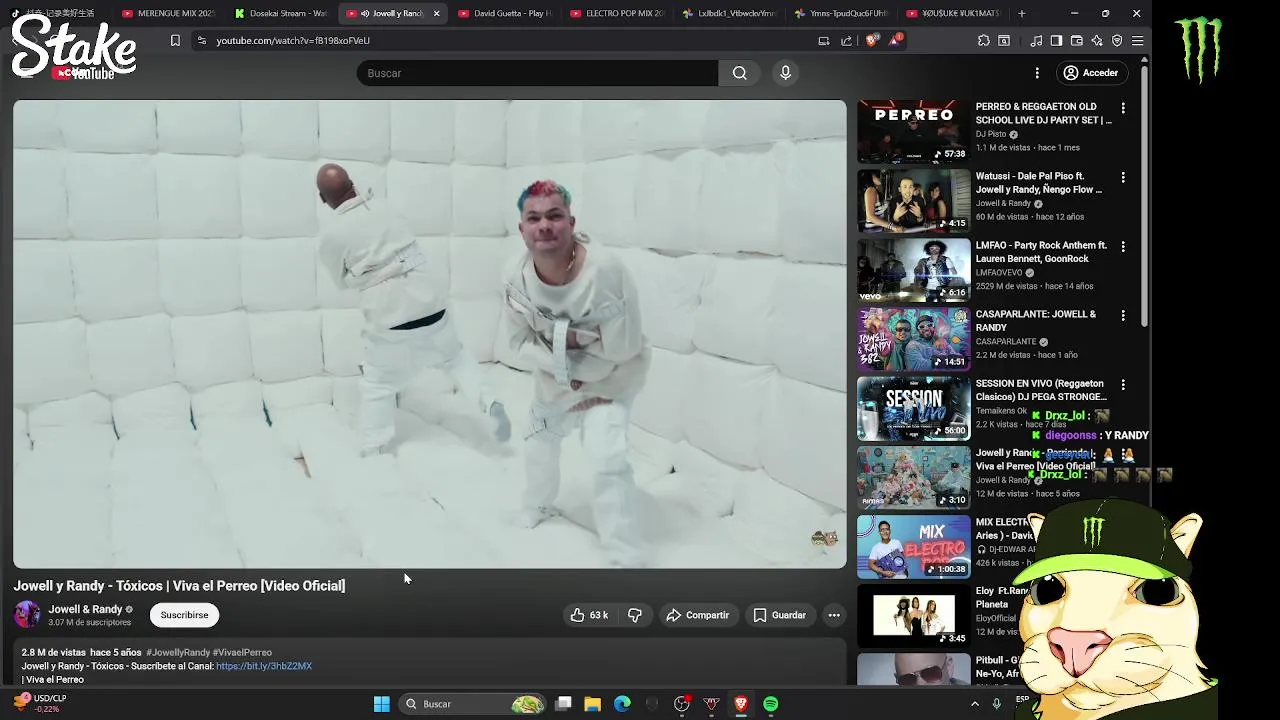Image resolution: width=1280 pixels, height=720 pixels.
Task: Open options for CASAPARLANTE video
Action: click(1123, 315)
